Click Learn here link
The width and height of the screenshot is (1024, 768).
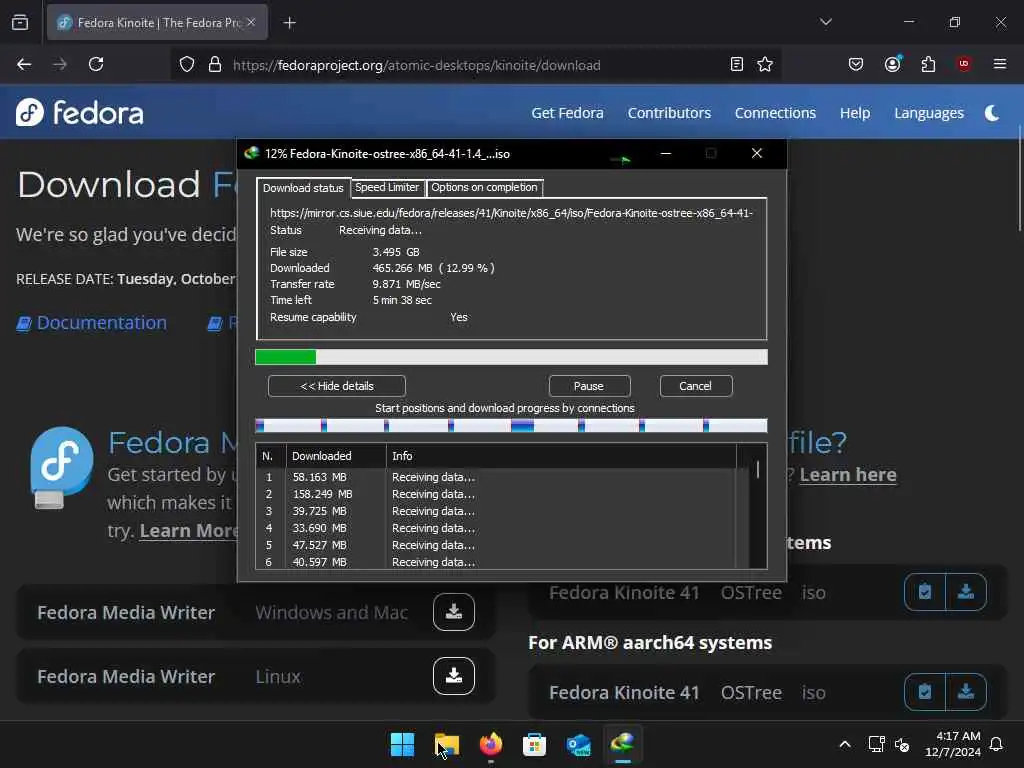point(848,475)
